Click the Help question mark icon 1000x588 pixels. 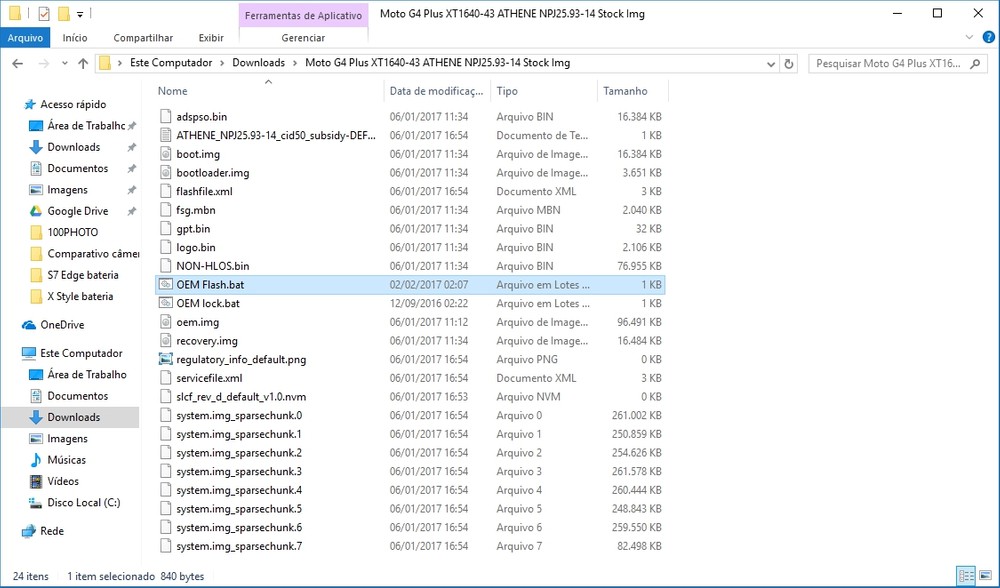[987, 38]
